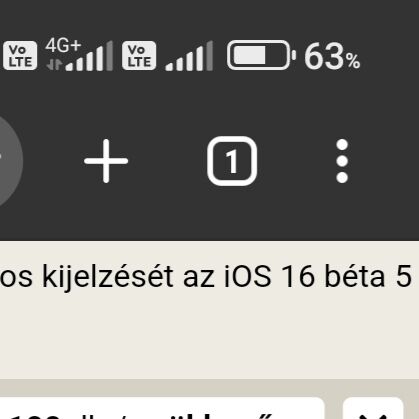Tap the battery icon in status bar
Viewport: 419px width, 419px height.
point(261,55)
